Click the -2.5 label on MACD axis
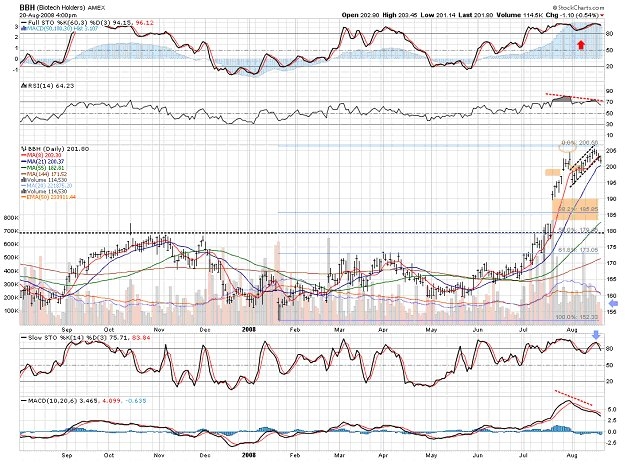625x465 pixels. click(x=612, y=443)
